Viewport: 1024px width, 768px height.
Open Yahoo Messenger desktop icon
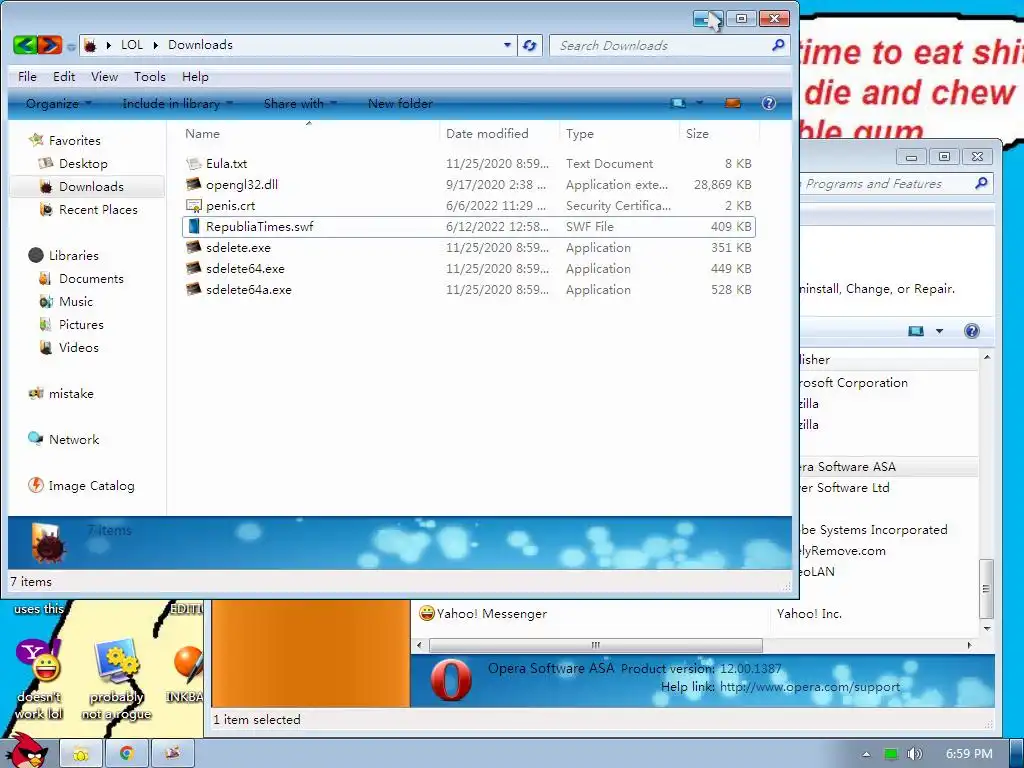click(x=39, y=679)
